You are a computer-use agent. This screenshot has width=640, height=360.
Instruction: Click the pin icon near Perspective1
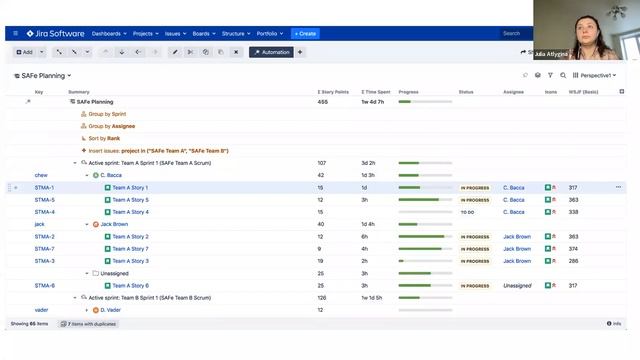pyautogui.click(x=525, y=76)
